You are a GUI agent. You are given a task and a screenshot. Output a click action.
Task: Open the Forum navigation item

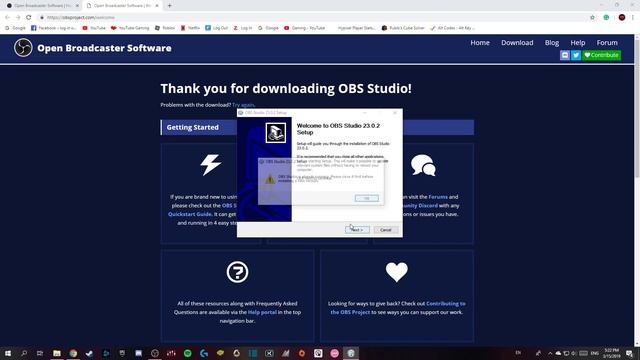click(x=607, y=42)
